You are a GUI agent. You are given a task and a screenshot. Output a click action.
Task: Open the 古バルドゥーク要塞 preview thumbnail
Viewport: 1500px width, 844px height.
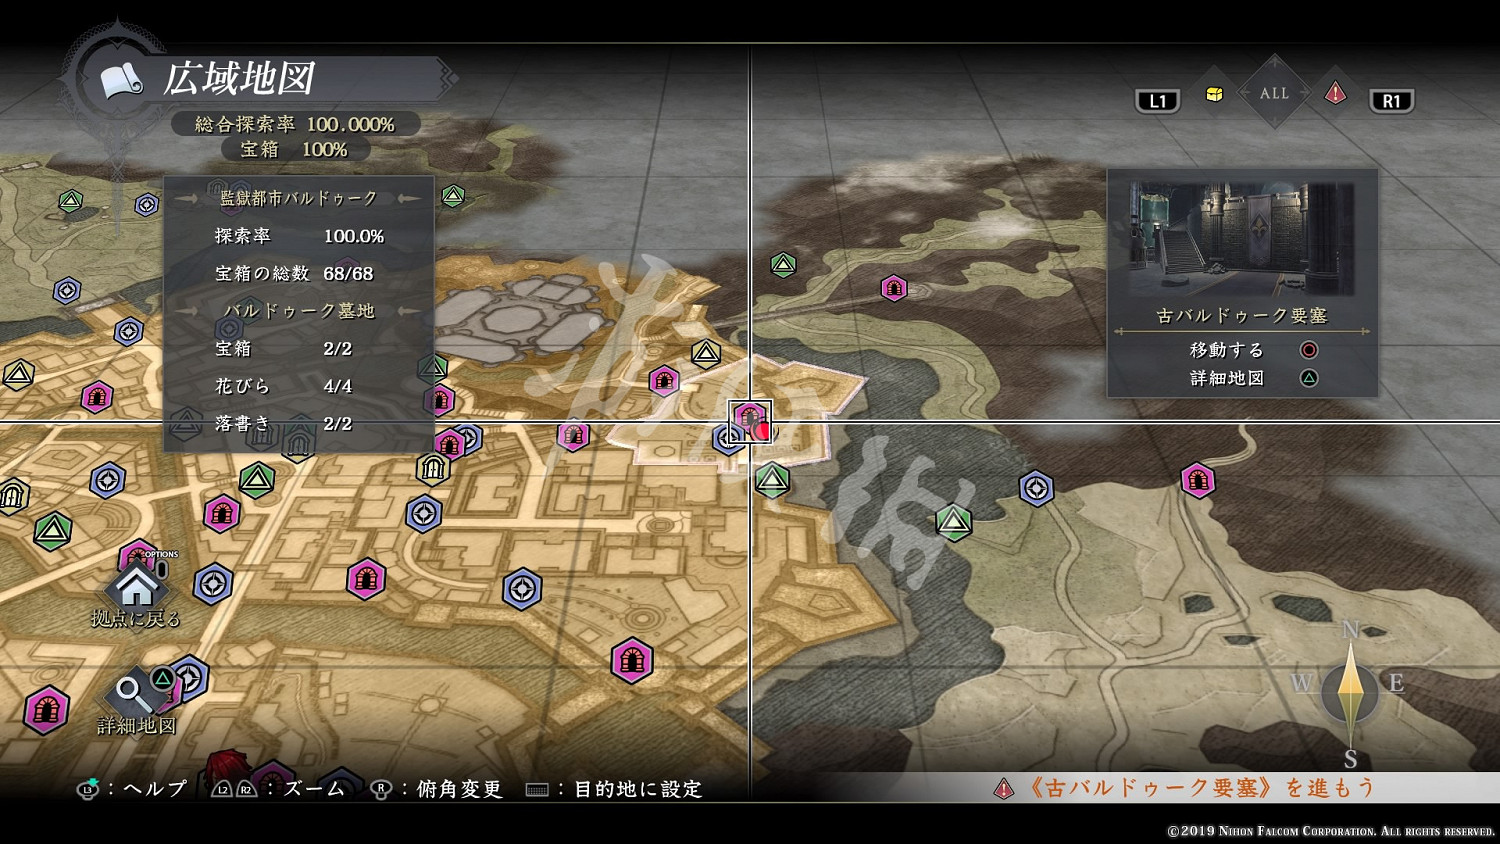[x=1241, y=238]
